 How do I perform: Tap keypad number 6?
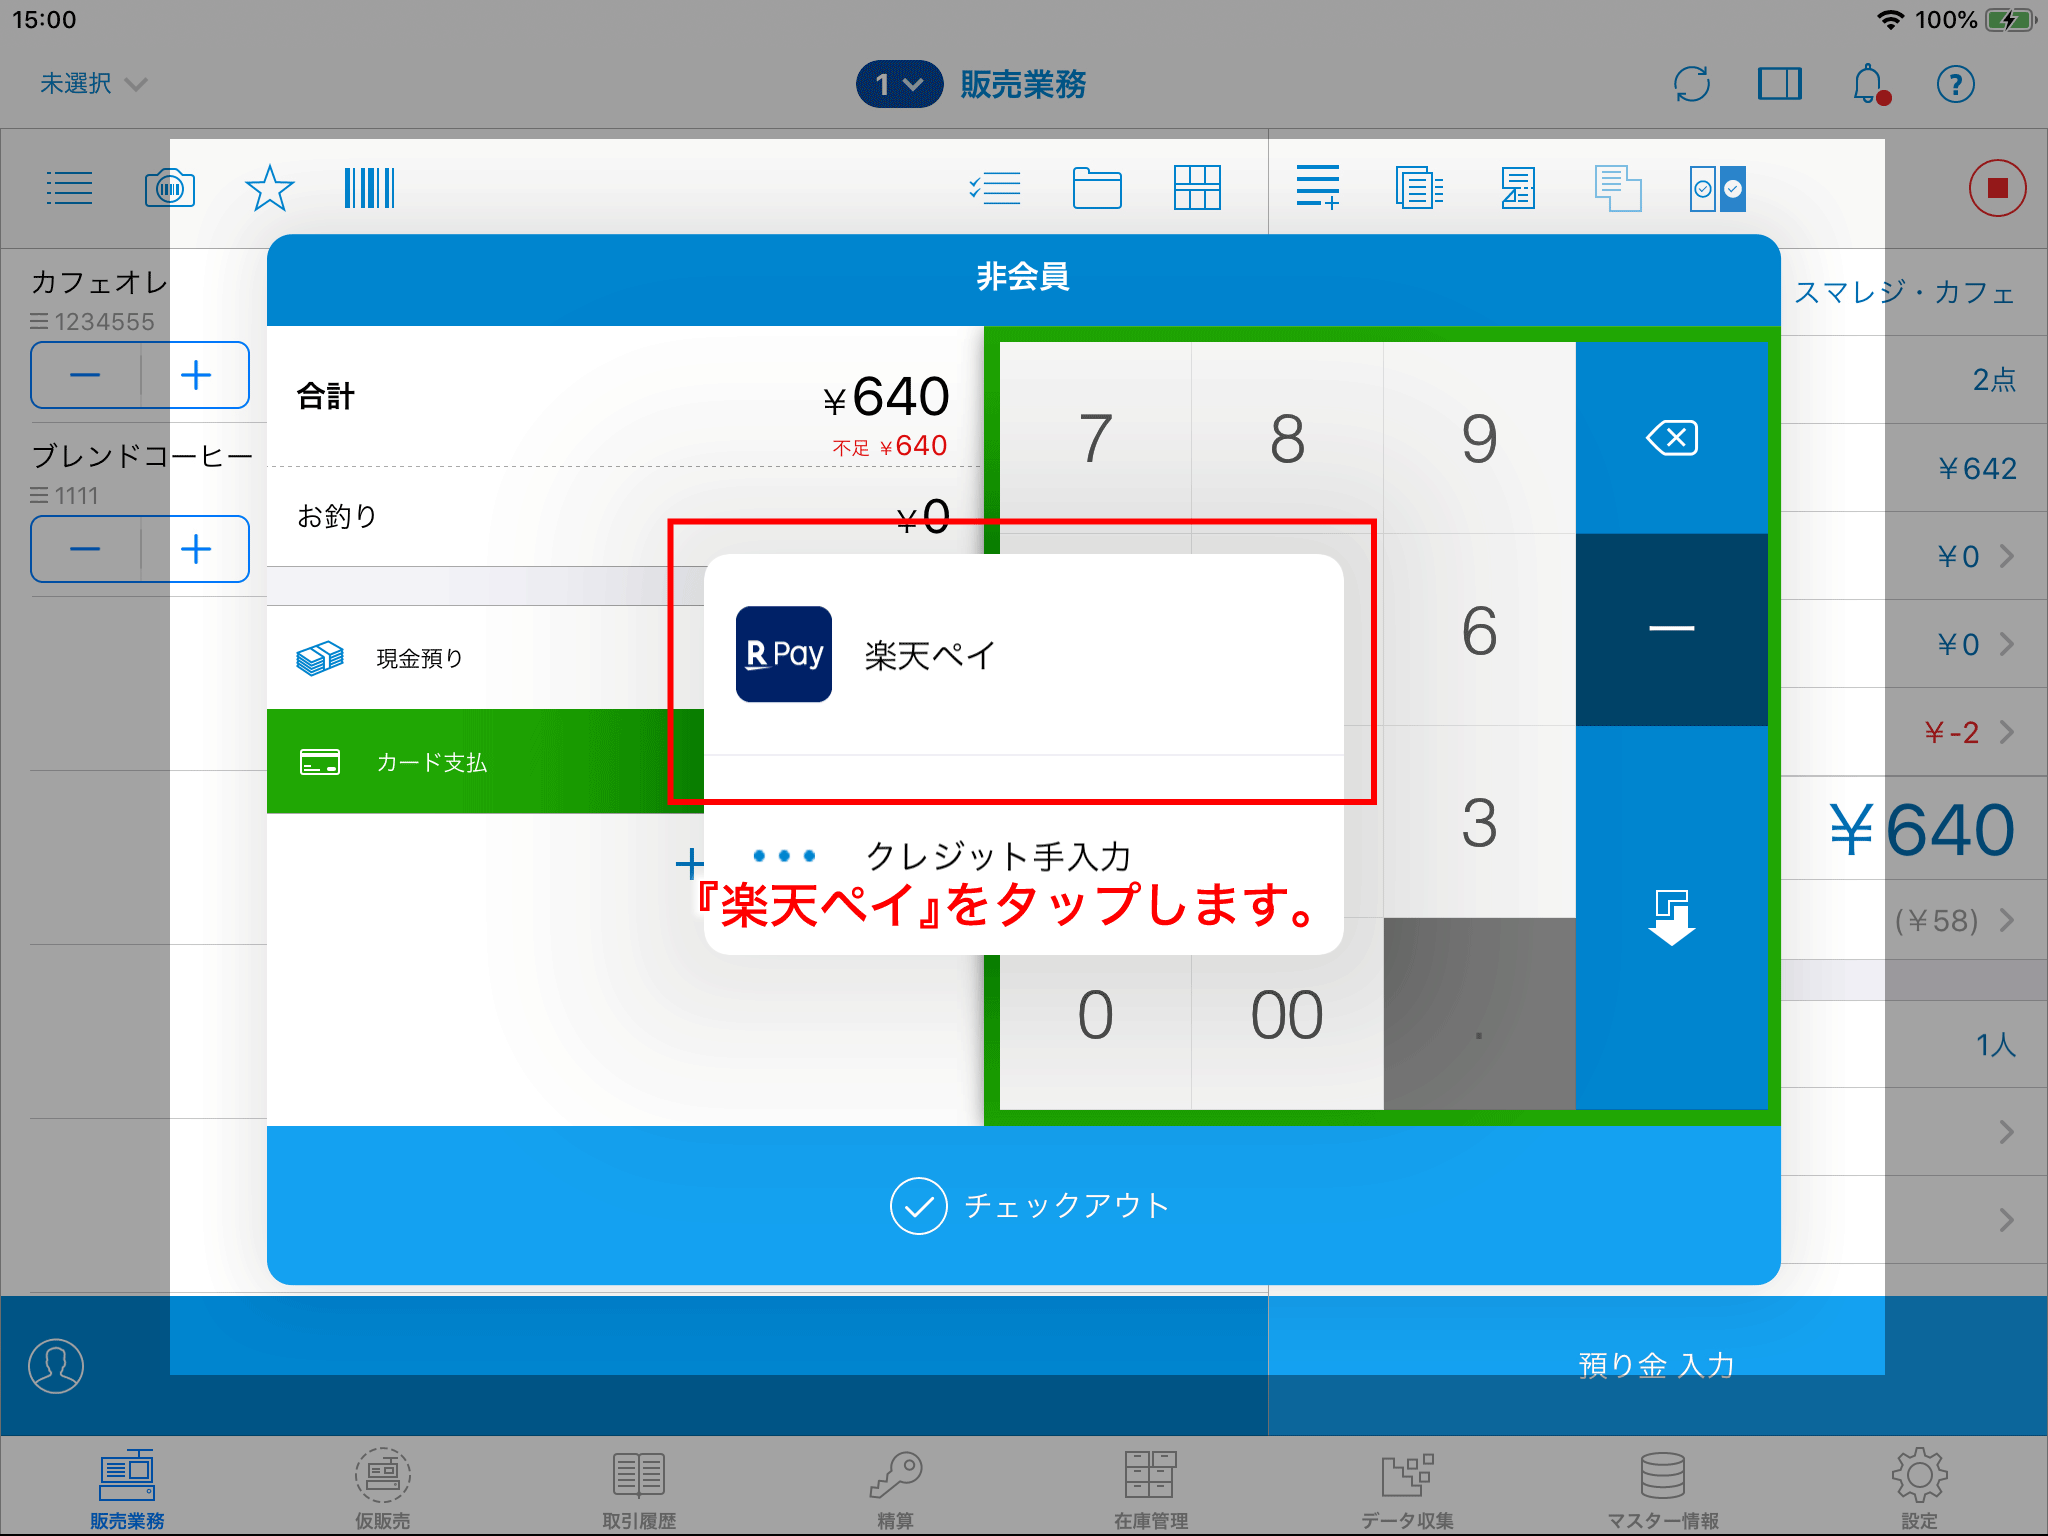pos(1479,630)
